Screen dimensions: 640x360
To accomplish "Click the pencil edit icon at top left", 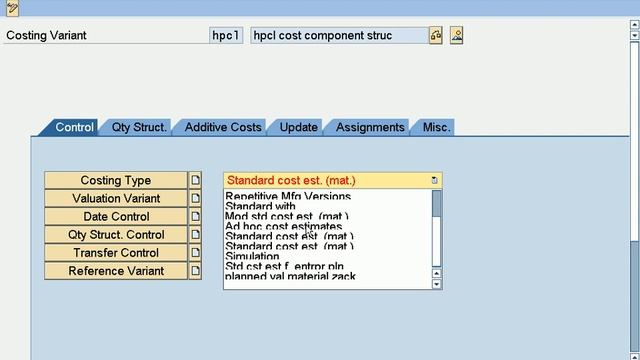I will pos(12,8).
